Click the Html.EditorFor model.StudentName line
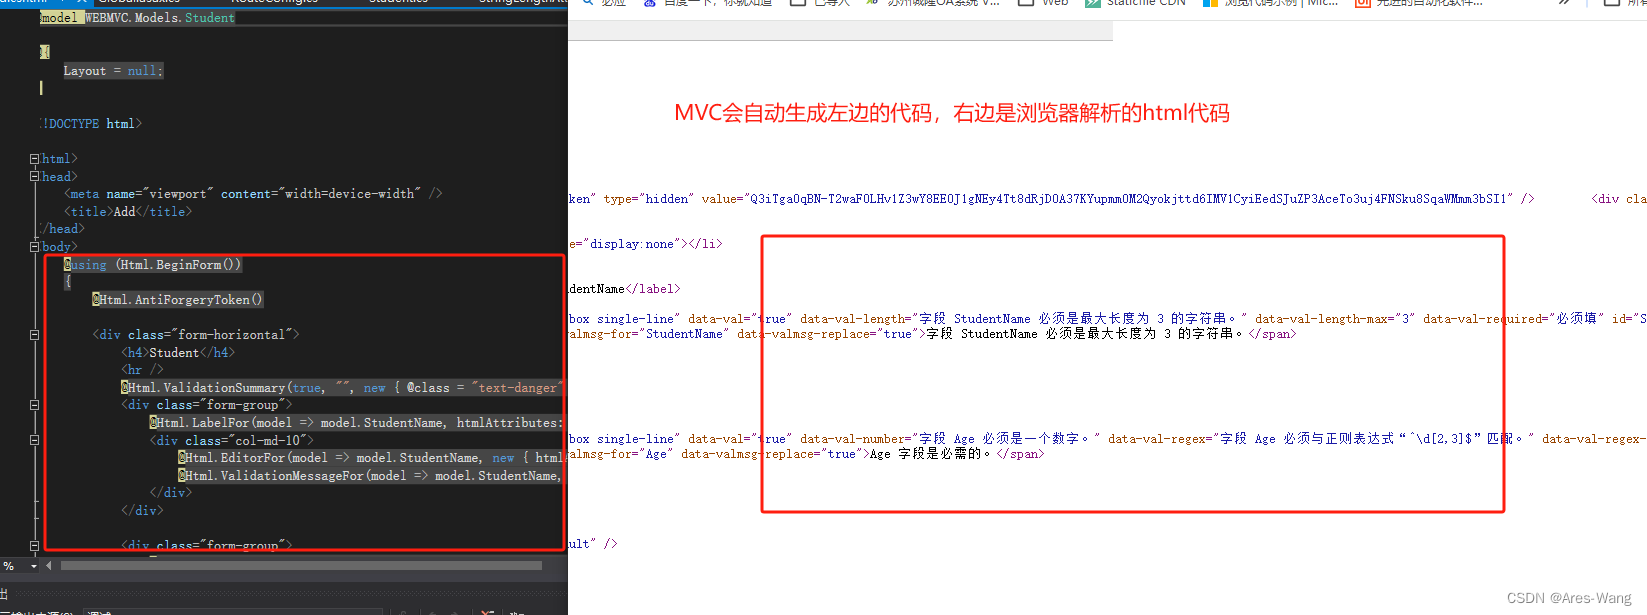The image size is (1647, 615). [x=370, y=457]
